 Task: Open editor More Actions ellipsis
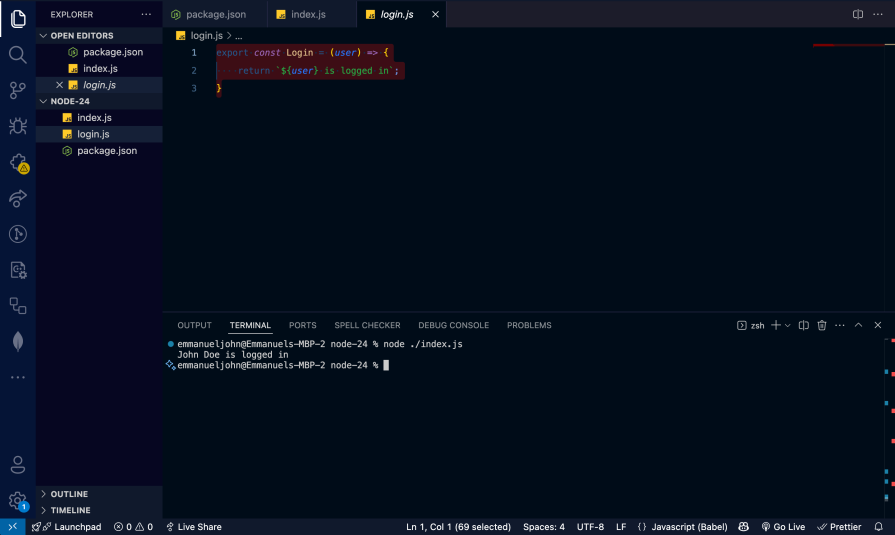click(x=878, y=14)
